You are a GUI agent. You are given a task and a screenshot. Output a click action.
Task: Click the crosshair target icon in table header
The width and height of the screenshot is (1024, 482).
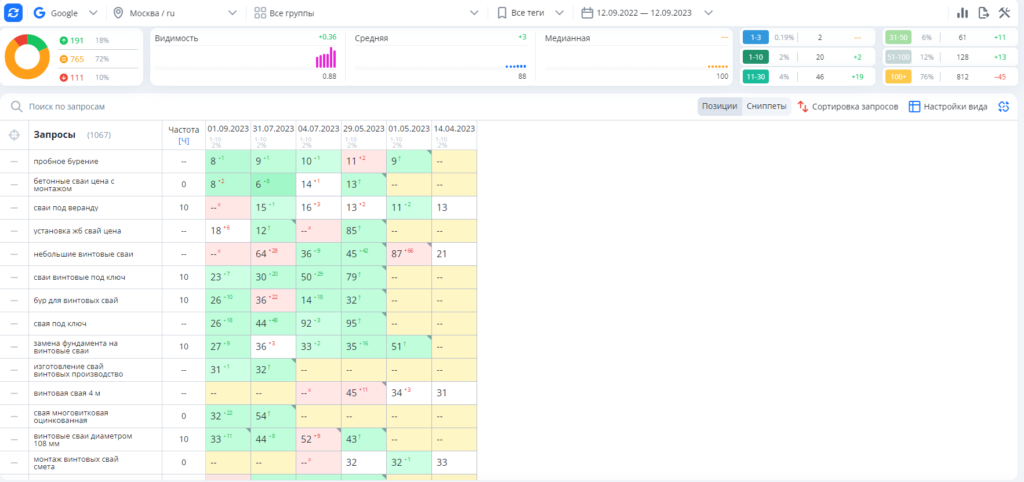[14, 135]
